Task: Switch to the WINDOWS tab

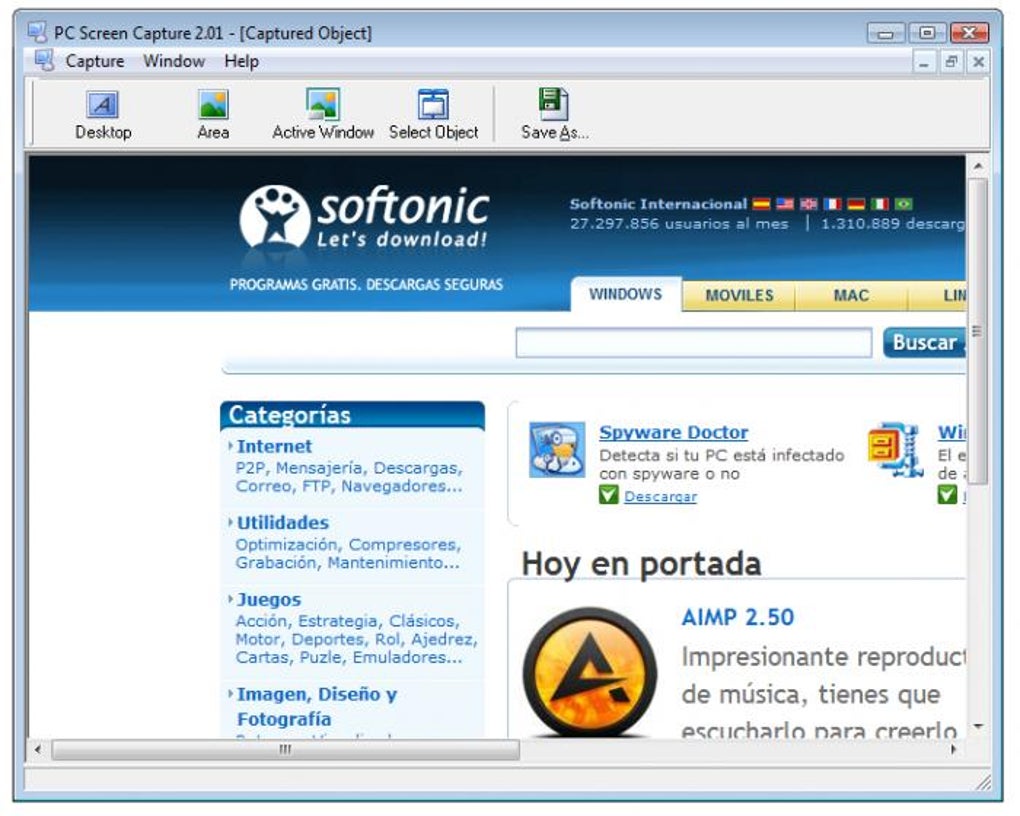Action: pos(626,294)
